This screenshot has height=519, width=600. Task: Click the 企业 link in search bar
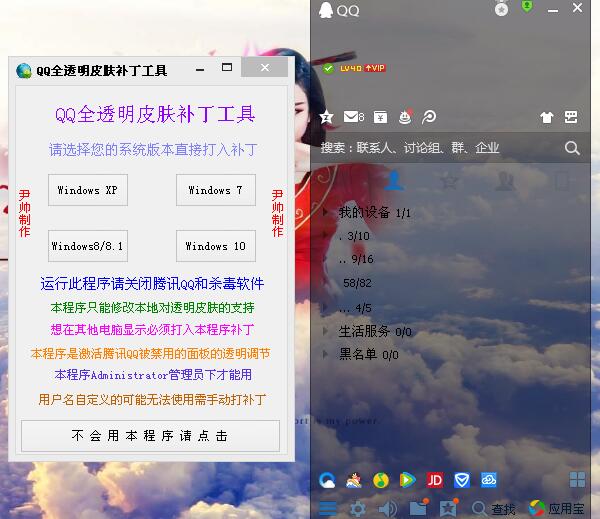(487, 147)
